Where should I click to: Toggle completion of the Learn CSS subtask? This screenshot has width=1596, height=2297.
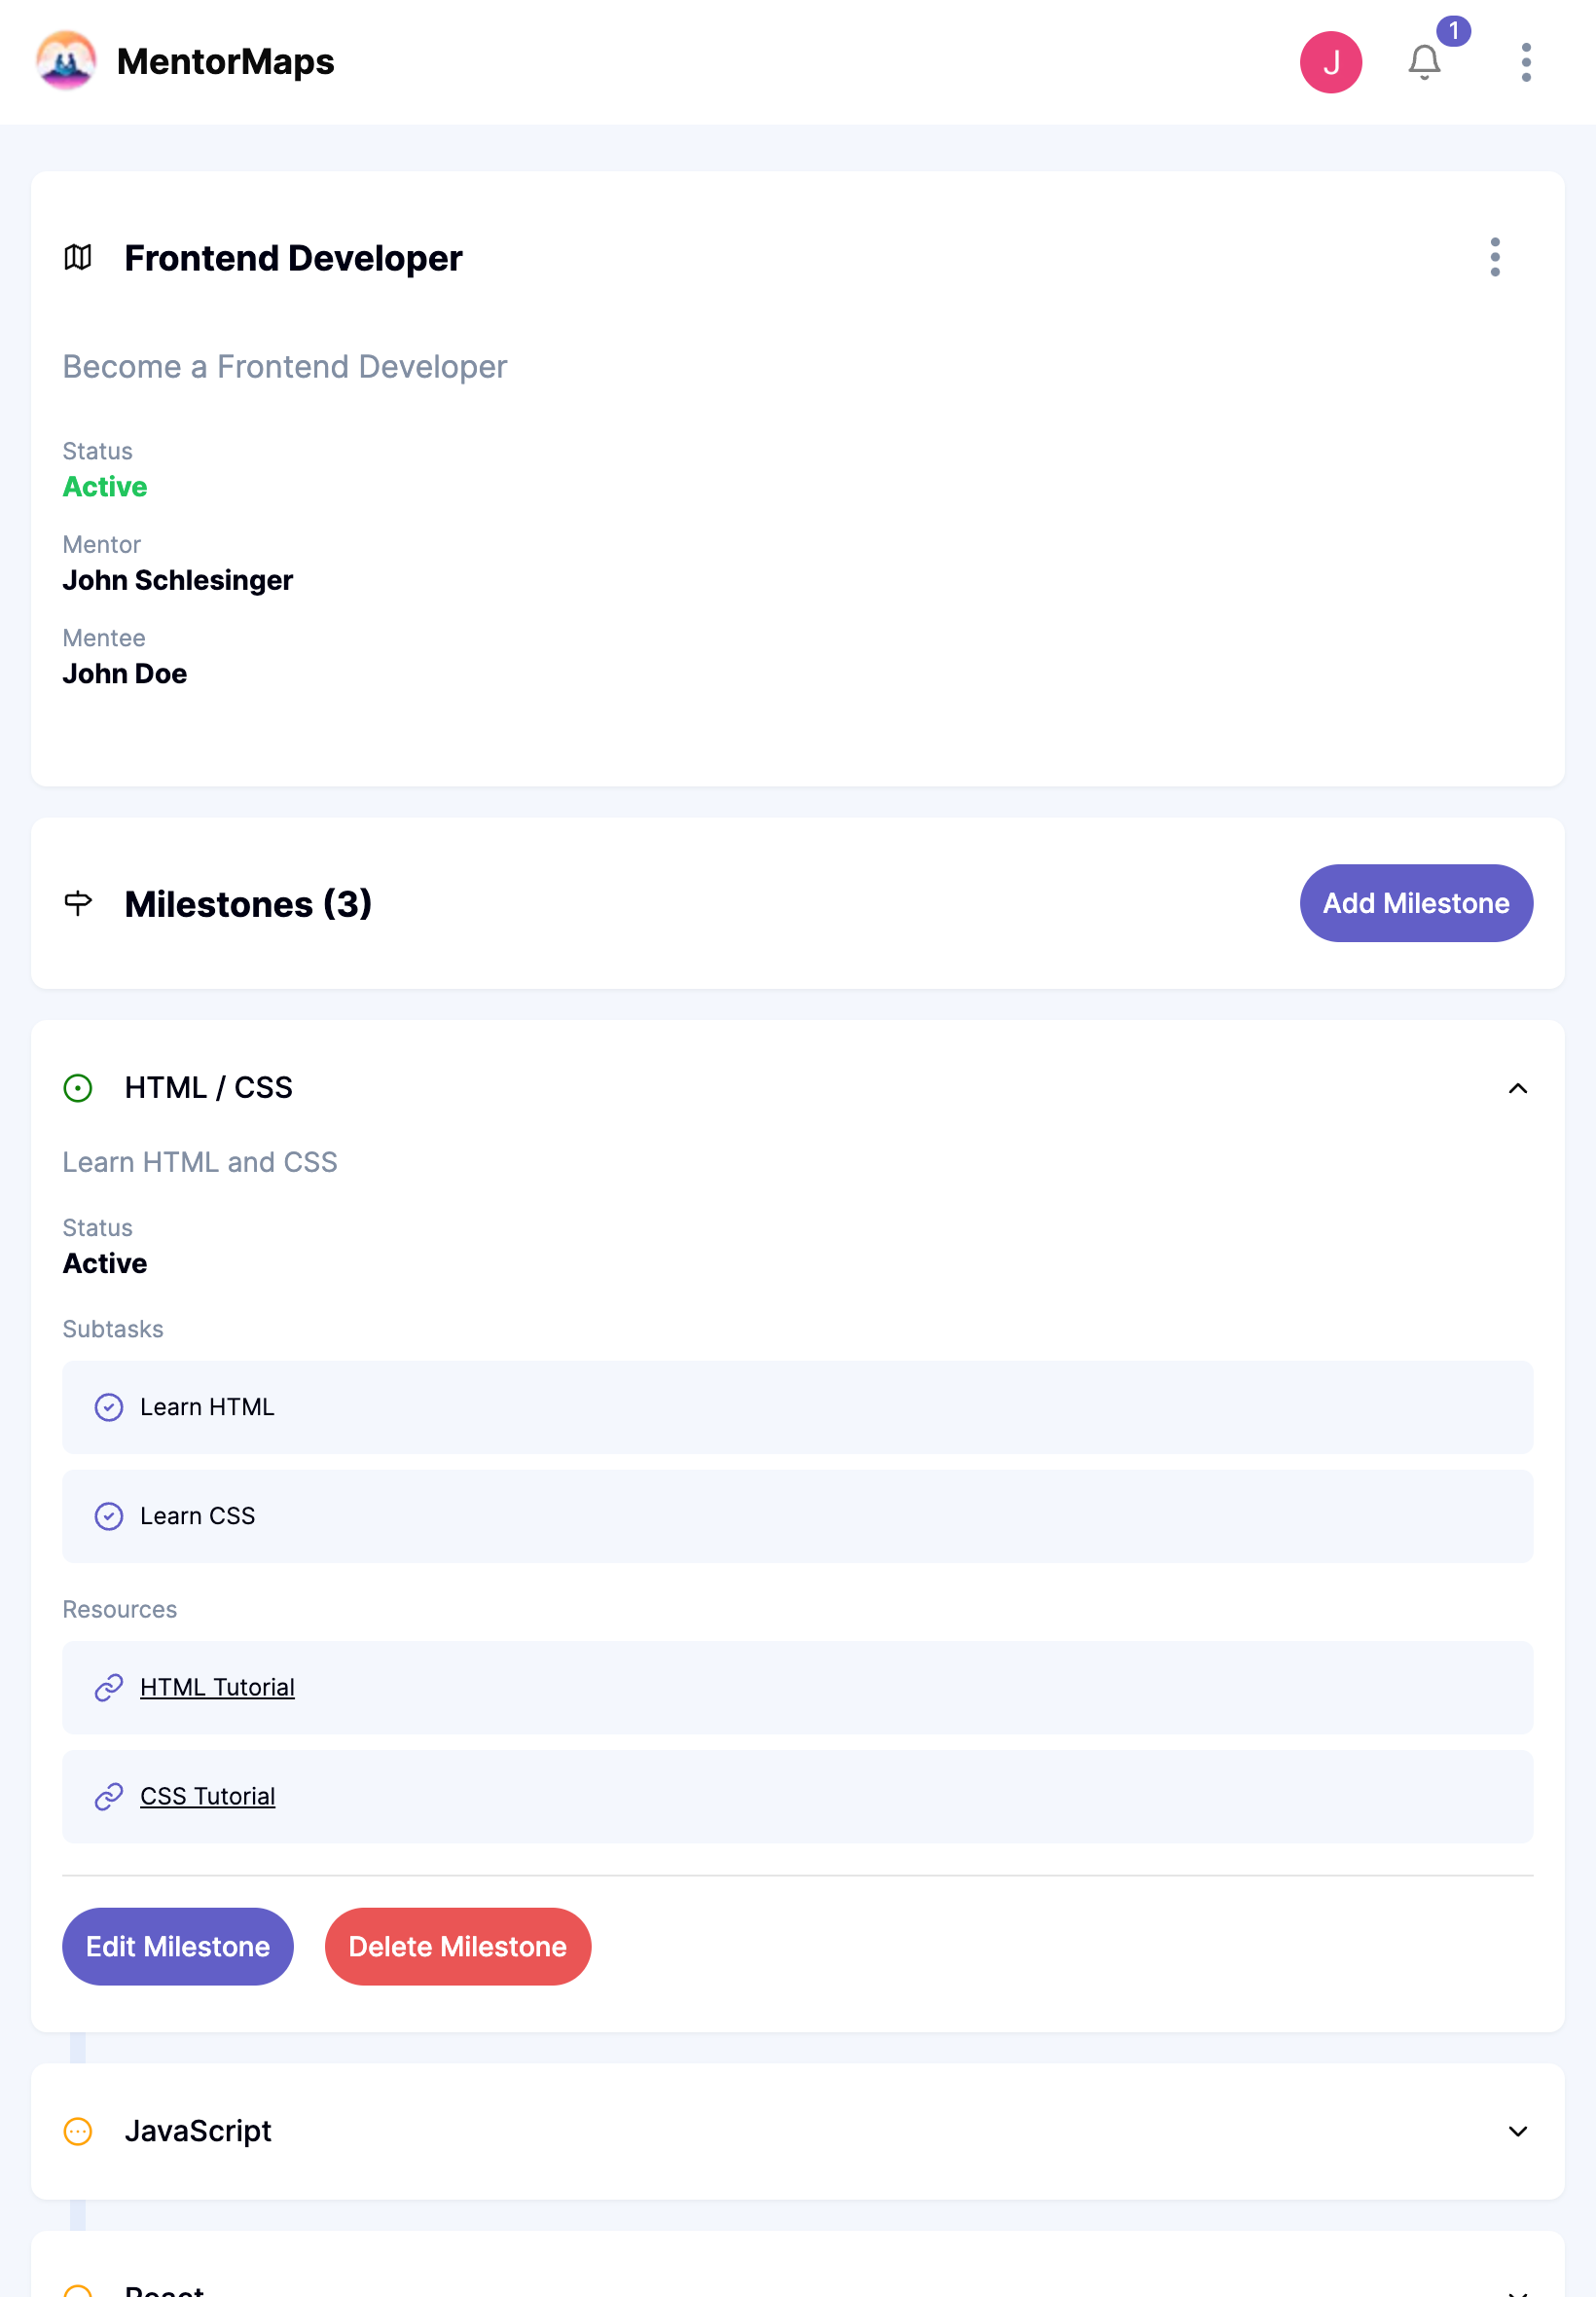tap(109, 1516)
